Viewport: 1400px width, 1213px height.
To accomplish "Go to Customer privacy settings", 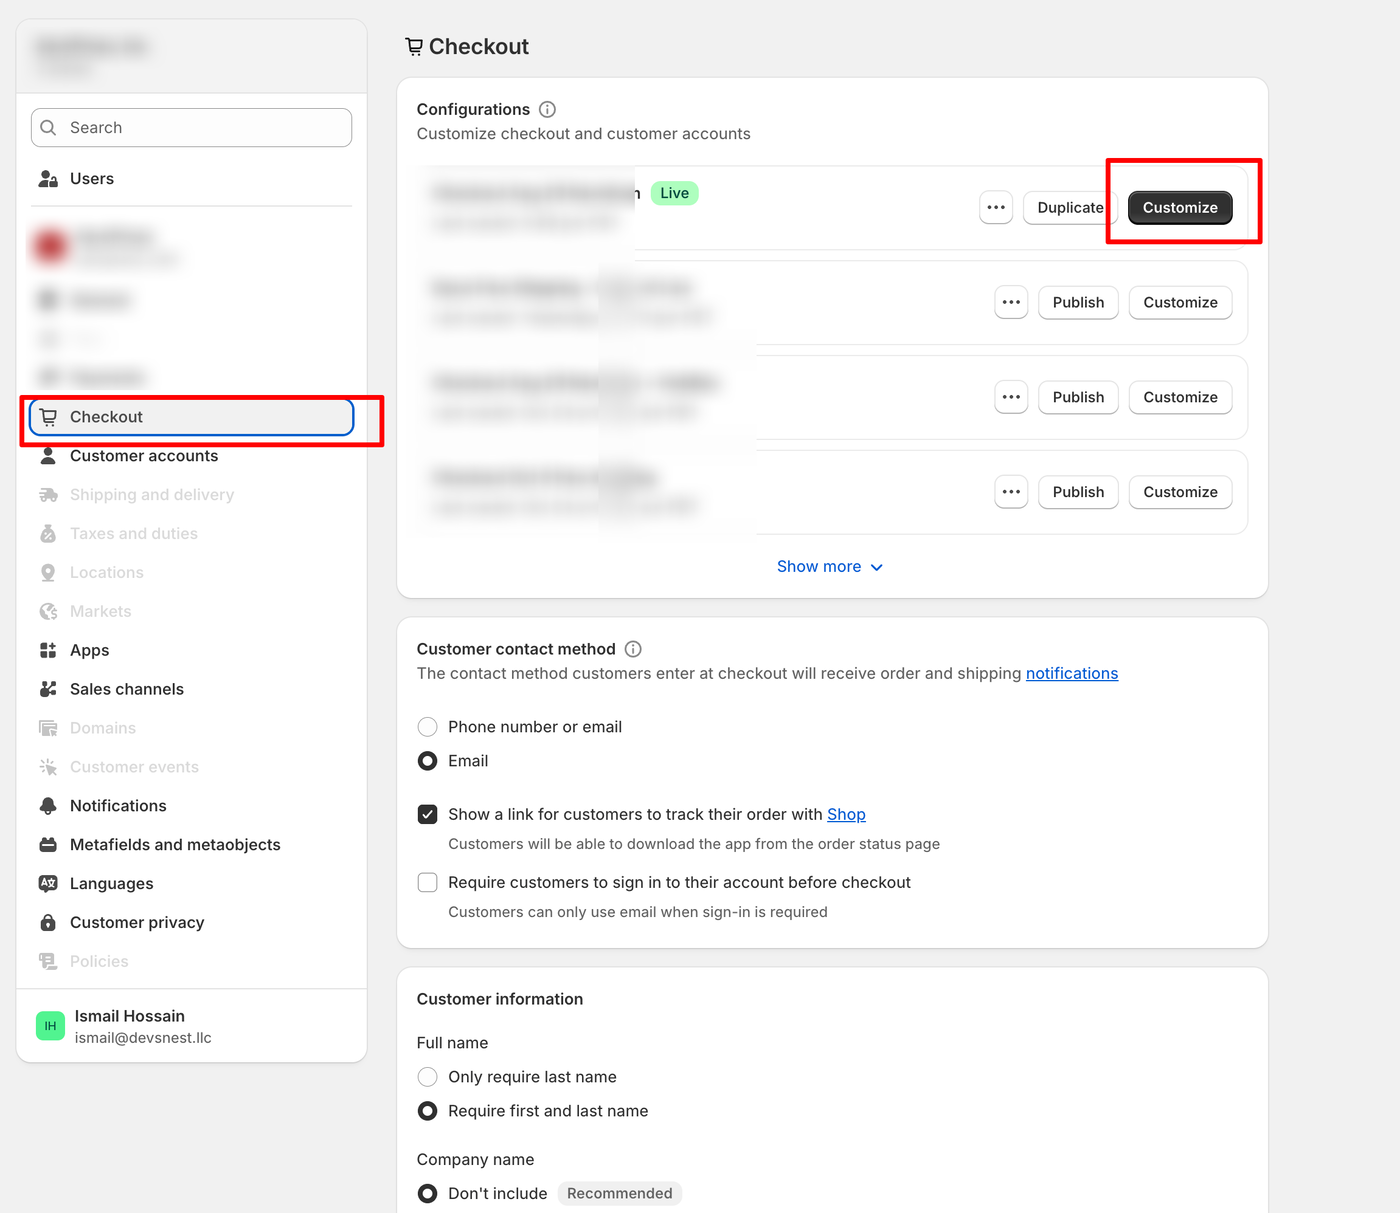I will 191,923.
